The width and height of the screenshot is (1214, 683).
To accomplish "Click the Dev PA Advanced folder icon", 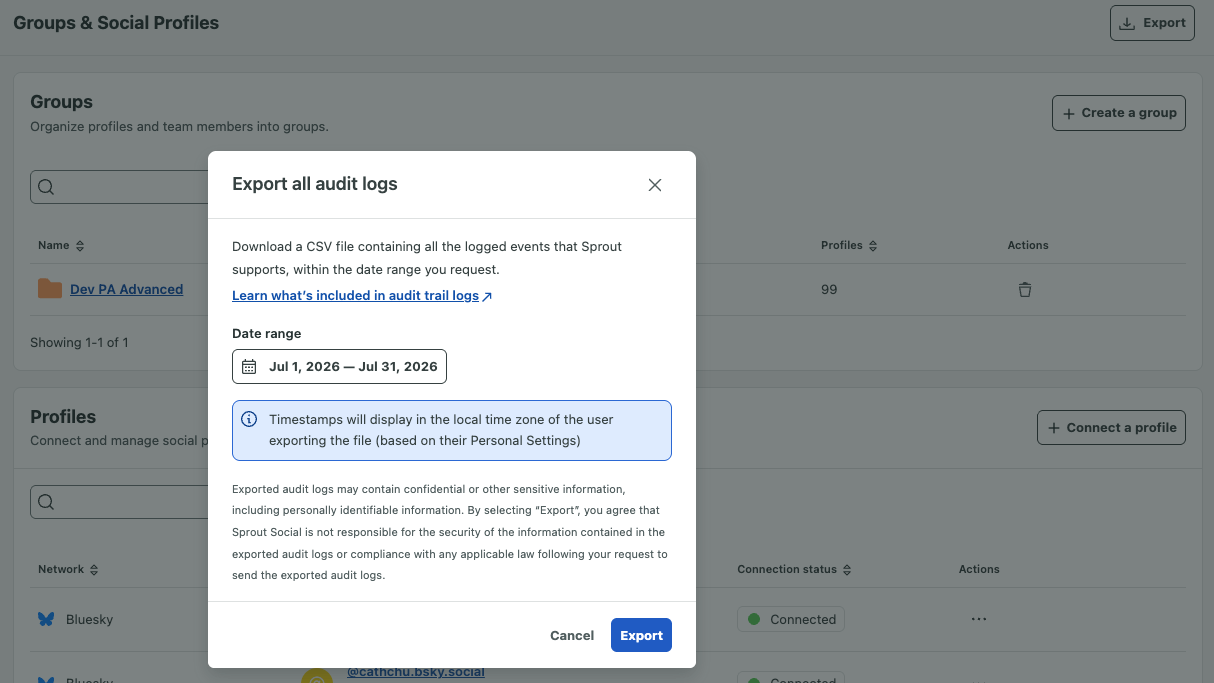I will click(50, 289).
